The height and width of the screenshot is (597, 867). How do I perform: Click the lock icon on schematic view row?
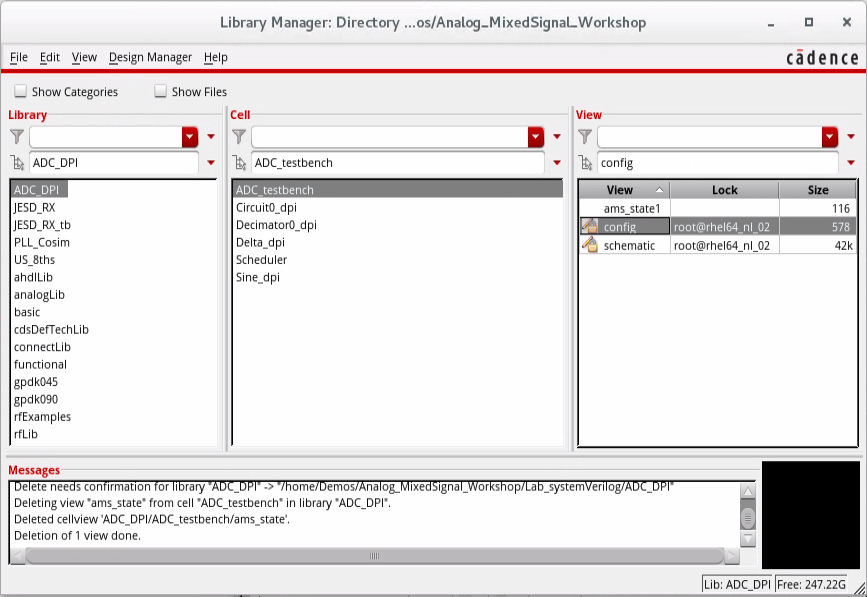tap(589, 245)
